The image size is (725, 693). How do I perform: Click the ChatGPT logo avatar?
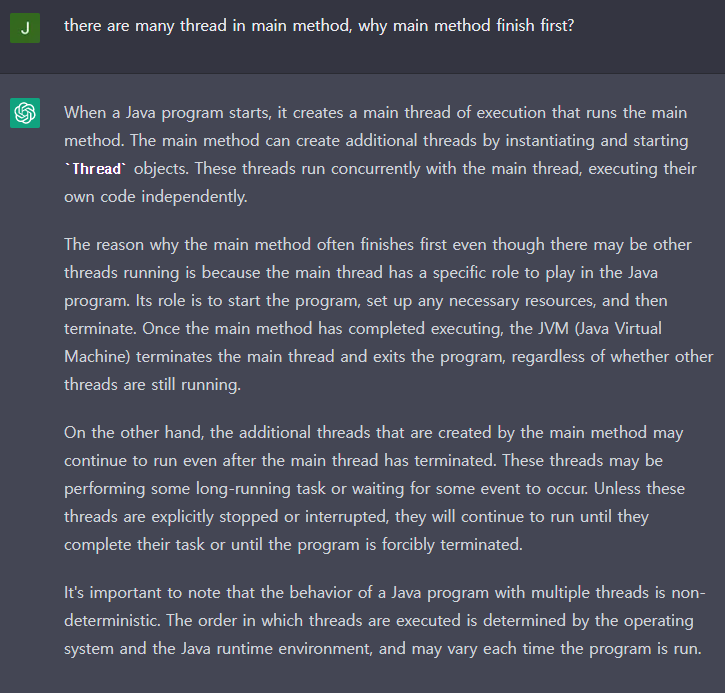25,113
